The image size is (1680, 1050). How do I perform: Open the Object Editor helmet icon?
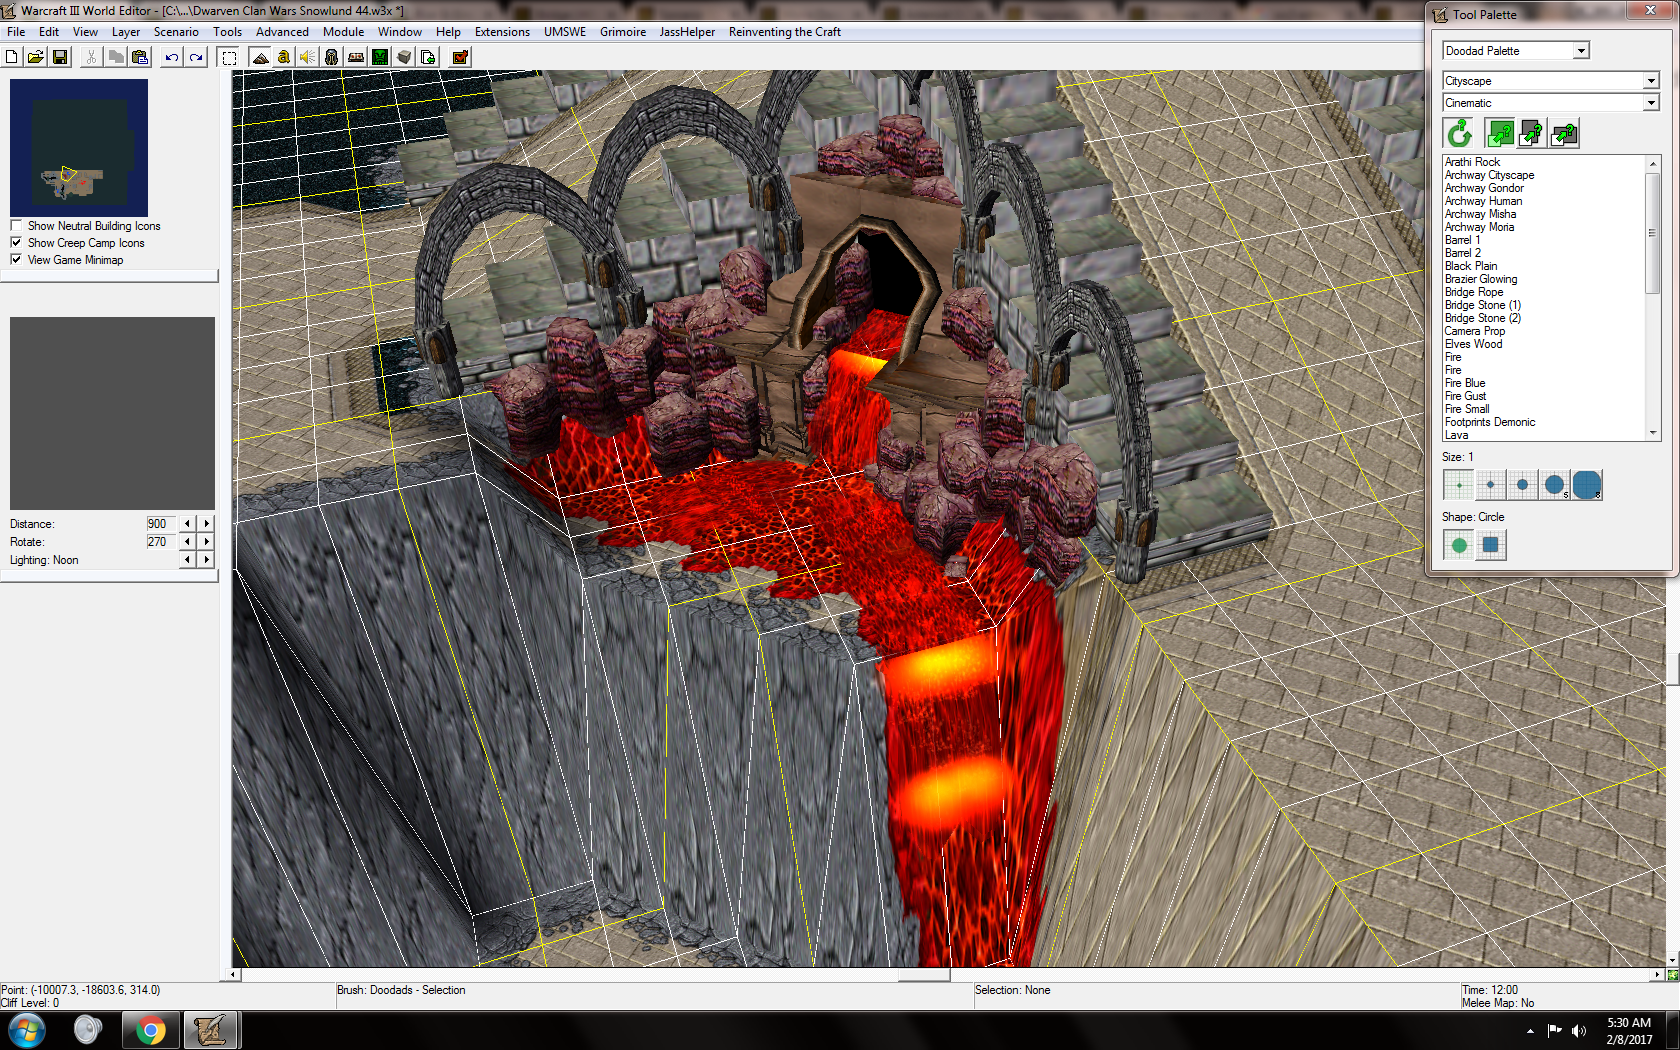(x=332, y=57)
